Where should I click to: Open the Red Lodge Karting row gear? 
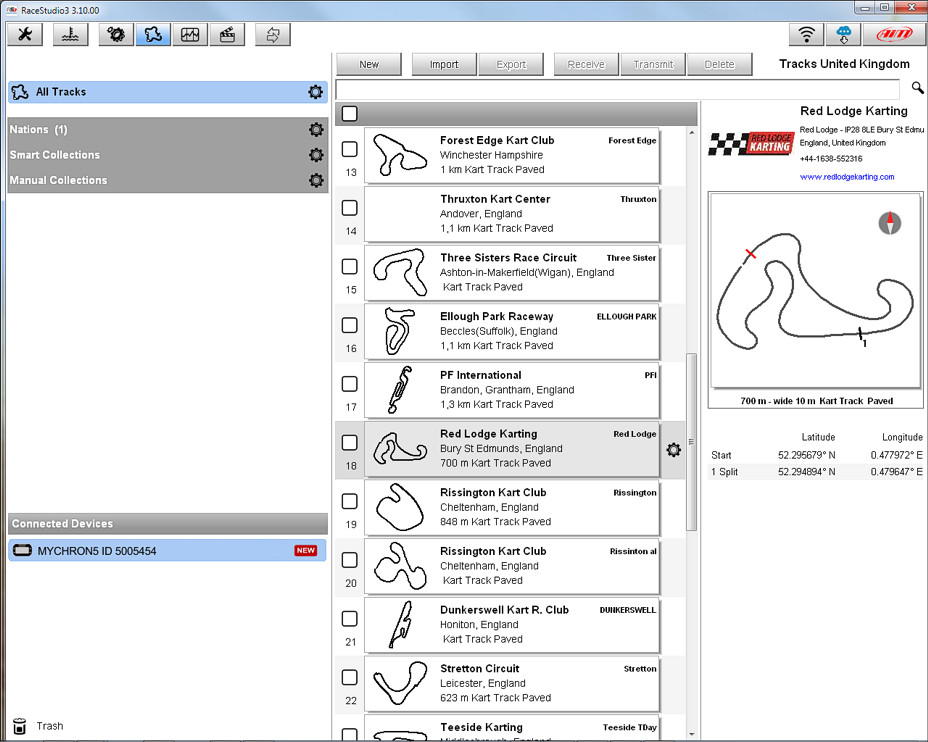click(674, 450)
